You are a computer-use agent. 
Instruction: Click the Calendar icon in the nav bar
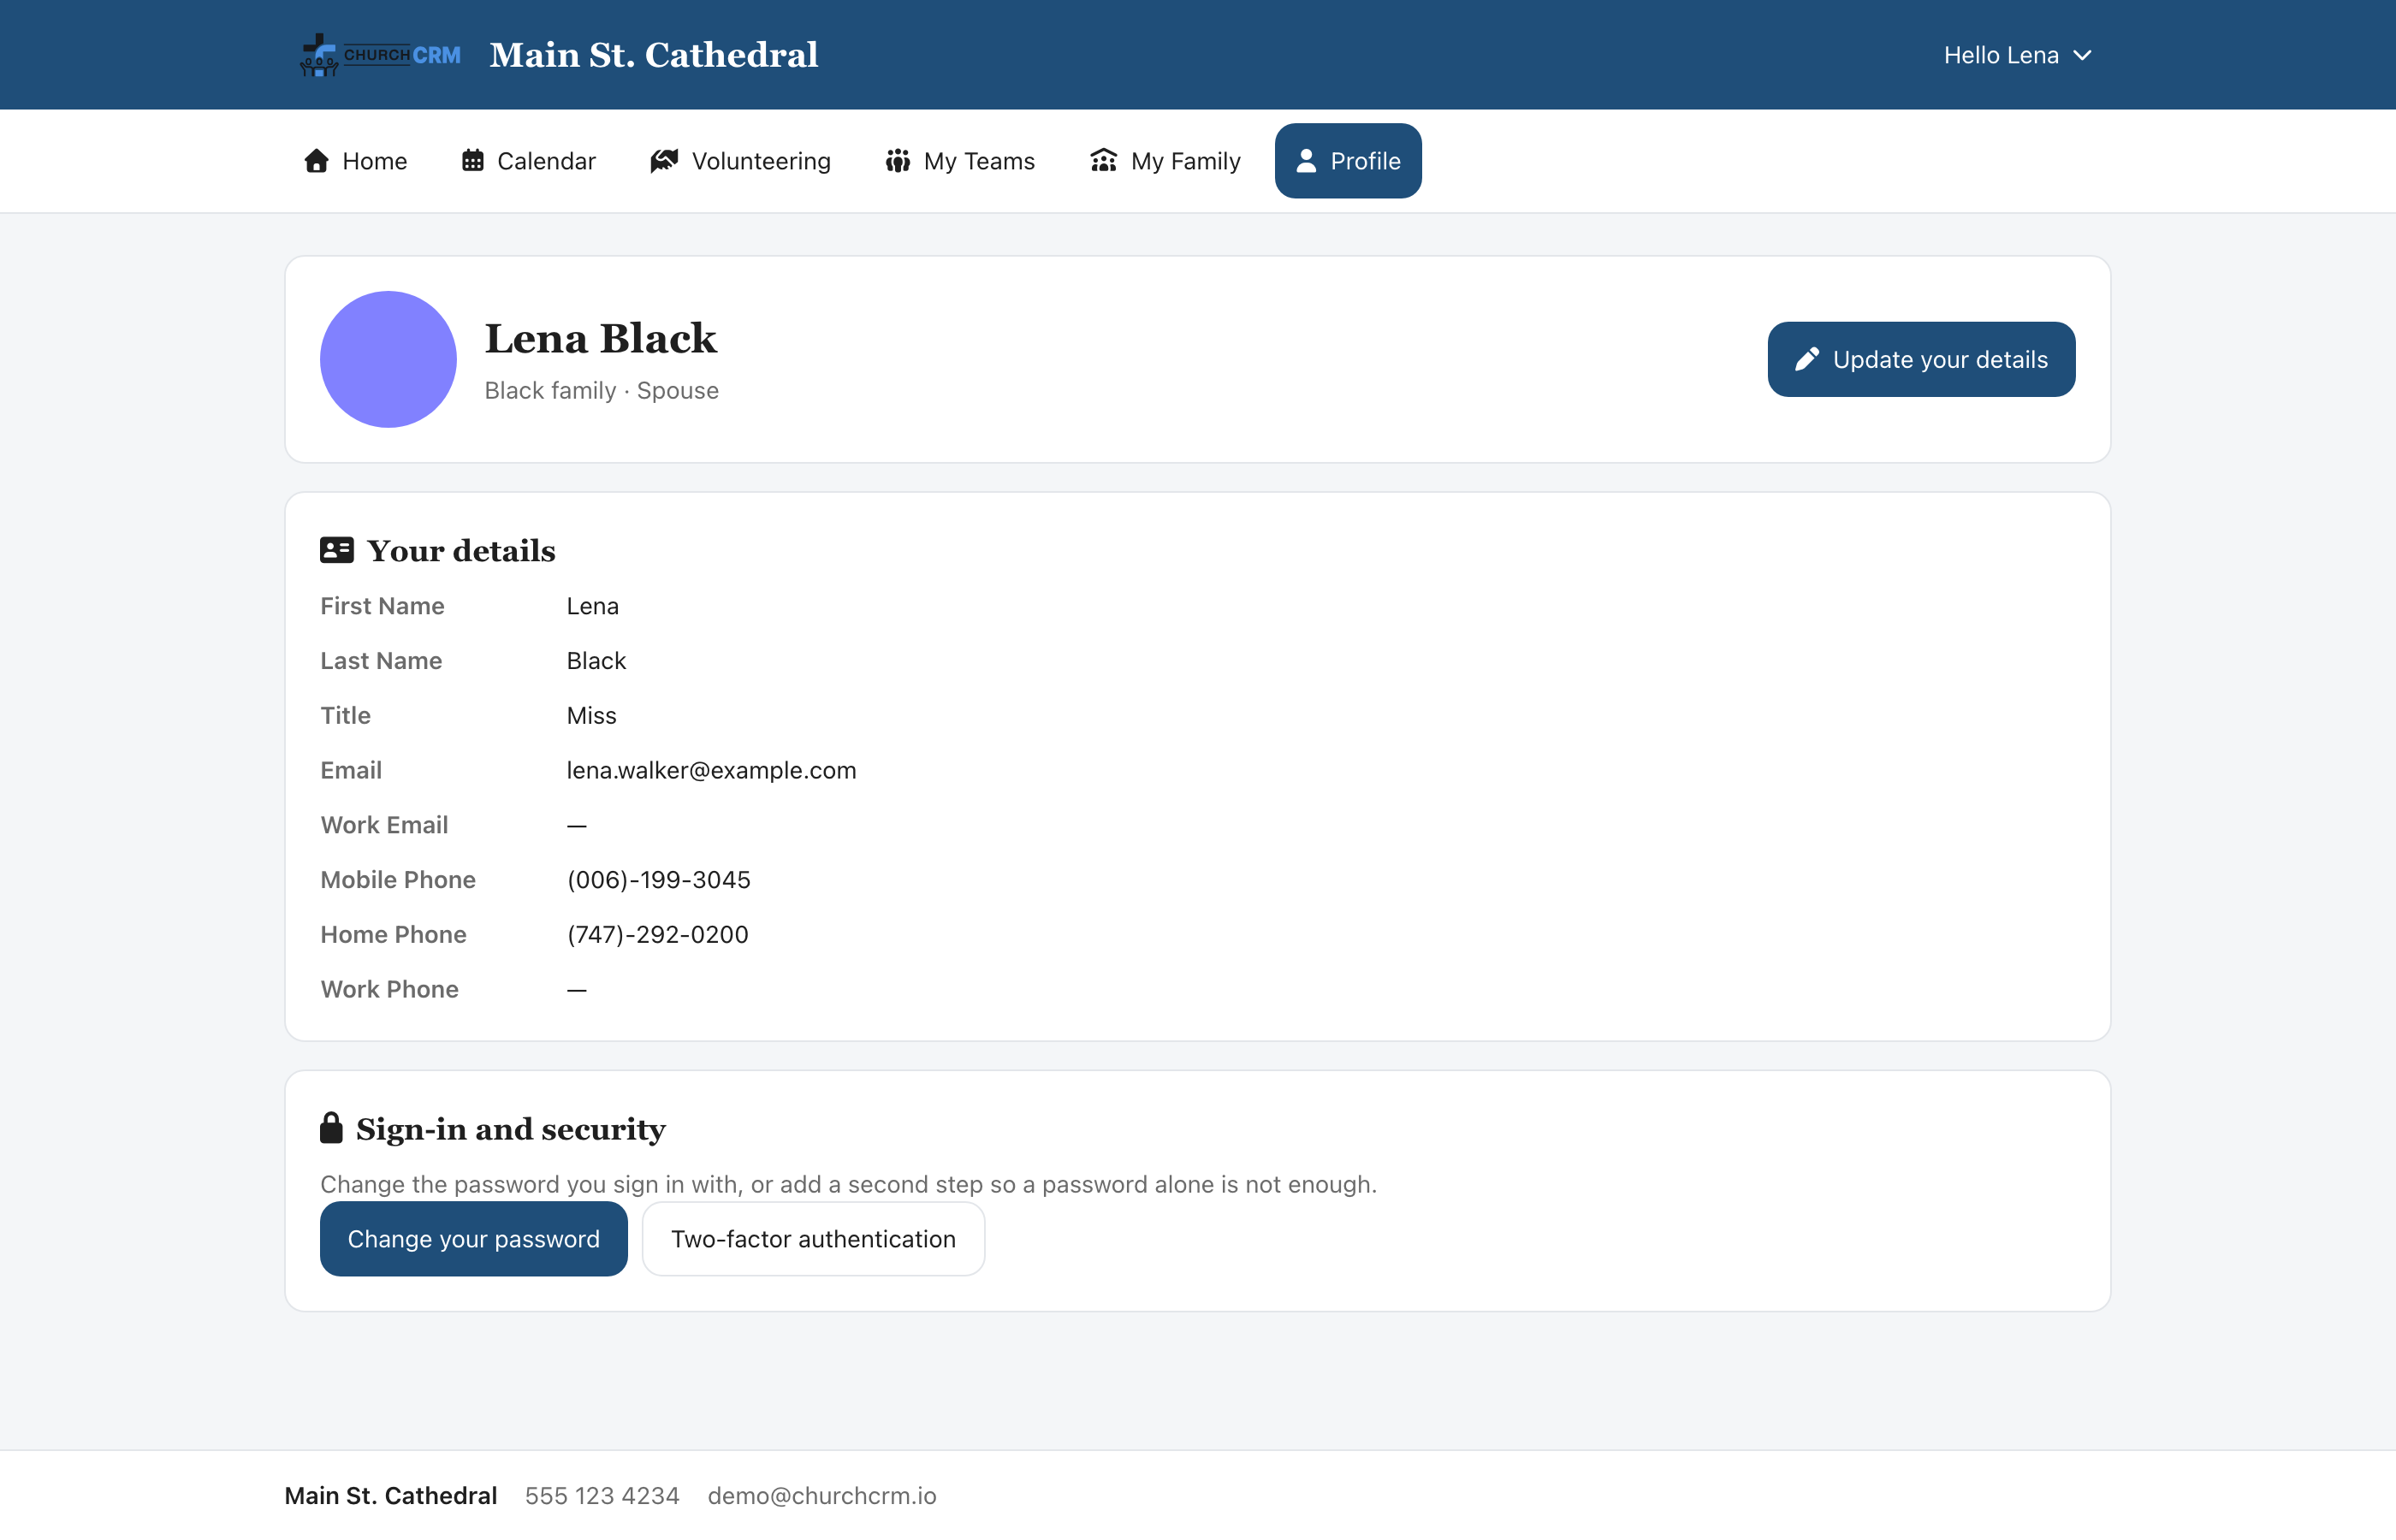(x=473, y=161)
